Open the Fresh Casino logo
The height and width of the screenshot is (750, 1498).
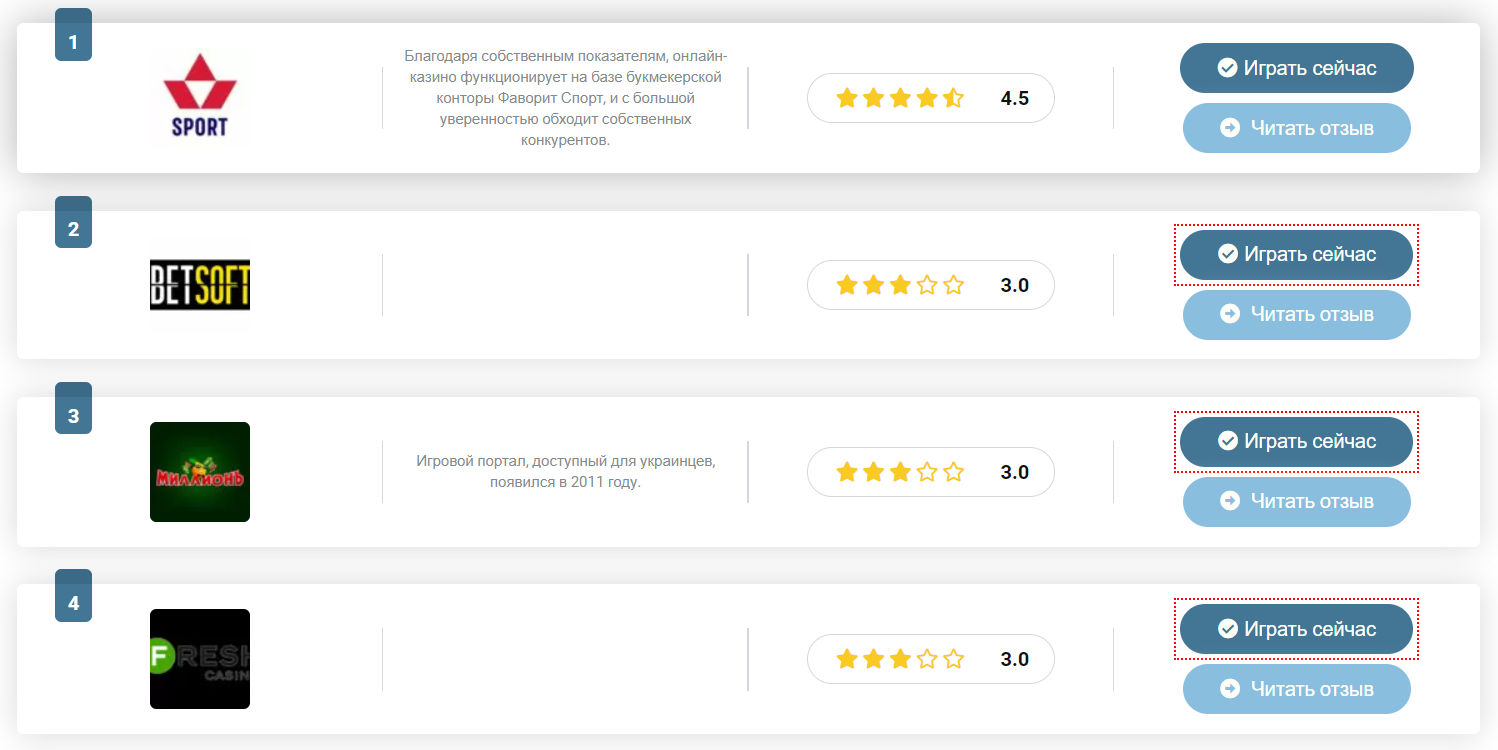coord(200,659)
